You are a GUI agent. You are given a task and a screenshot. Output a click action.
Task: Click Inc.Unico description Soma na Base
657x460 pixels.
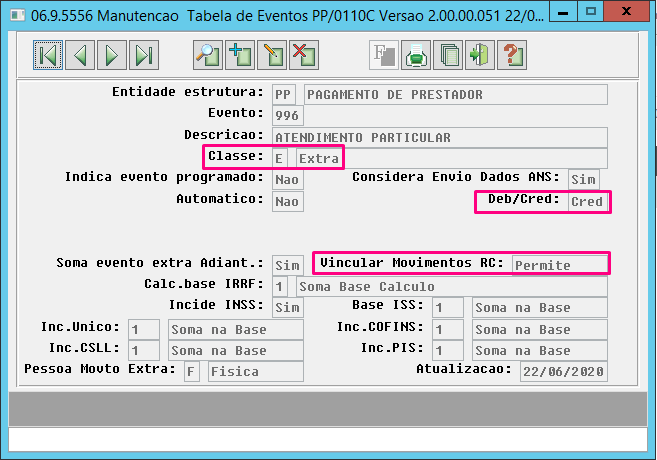tap(236, 330)
